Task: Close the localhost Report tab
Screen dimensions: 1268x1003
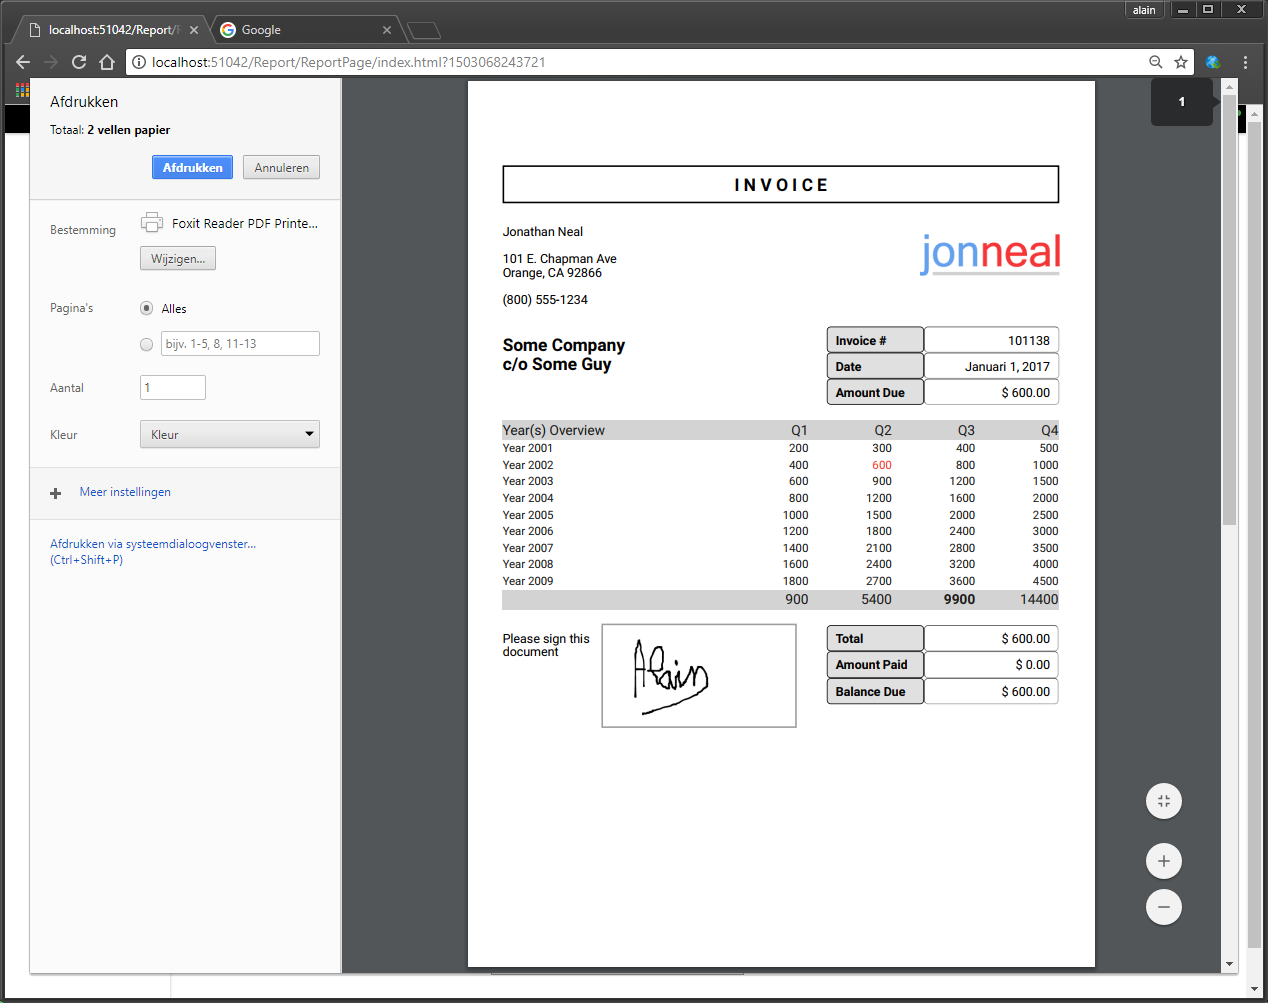Action: [194, 30]
